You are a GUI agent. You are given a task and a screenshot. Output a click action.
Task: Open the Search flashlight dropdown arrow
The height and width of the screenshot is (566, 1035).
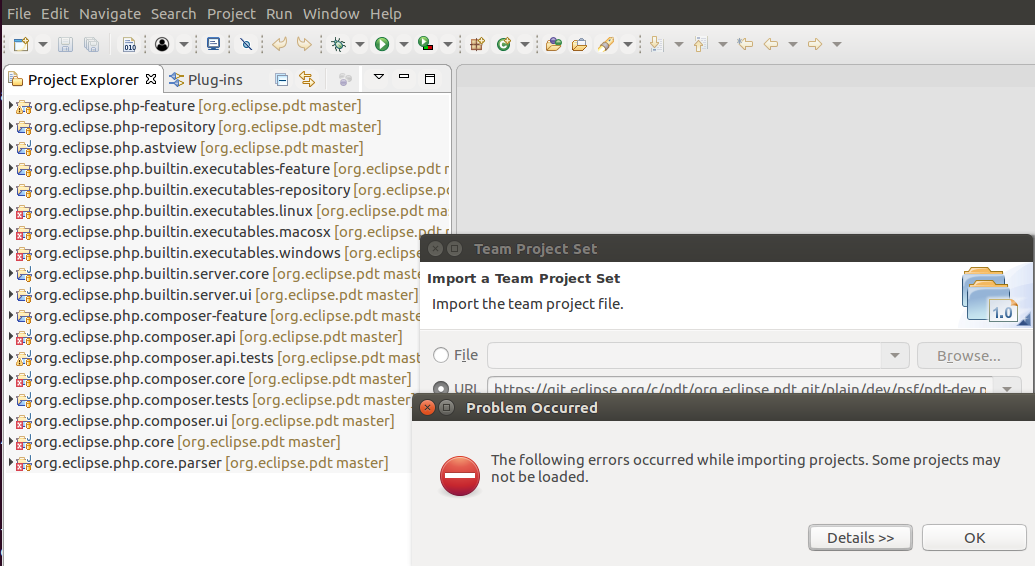[628, 44]
